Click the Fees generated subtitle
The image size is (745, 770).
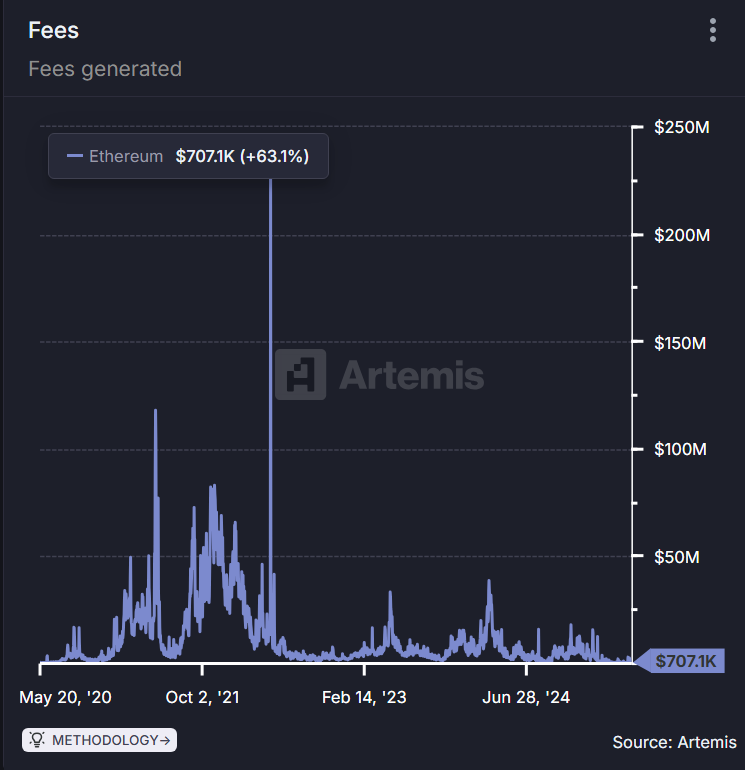105,69
